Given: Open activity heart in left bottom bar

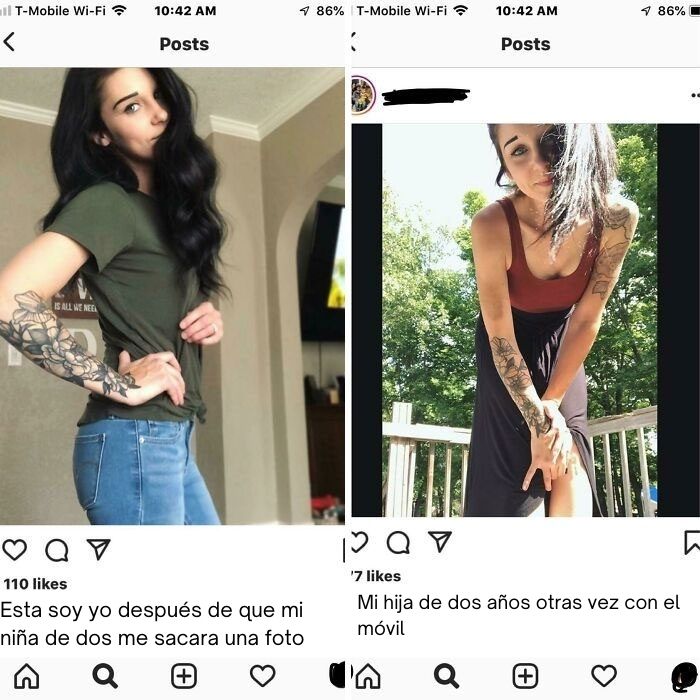Looking at the screenshot, I should click(x=262, y=676).
